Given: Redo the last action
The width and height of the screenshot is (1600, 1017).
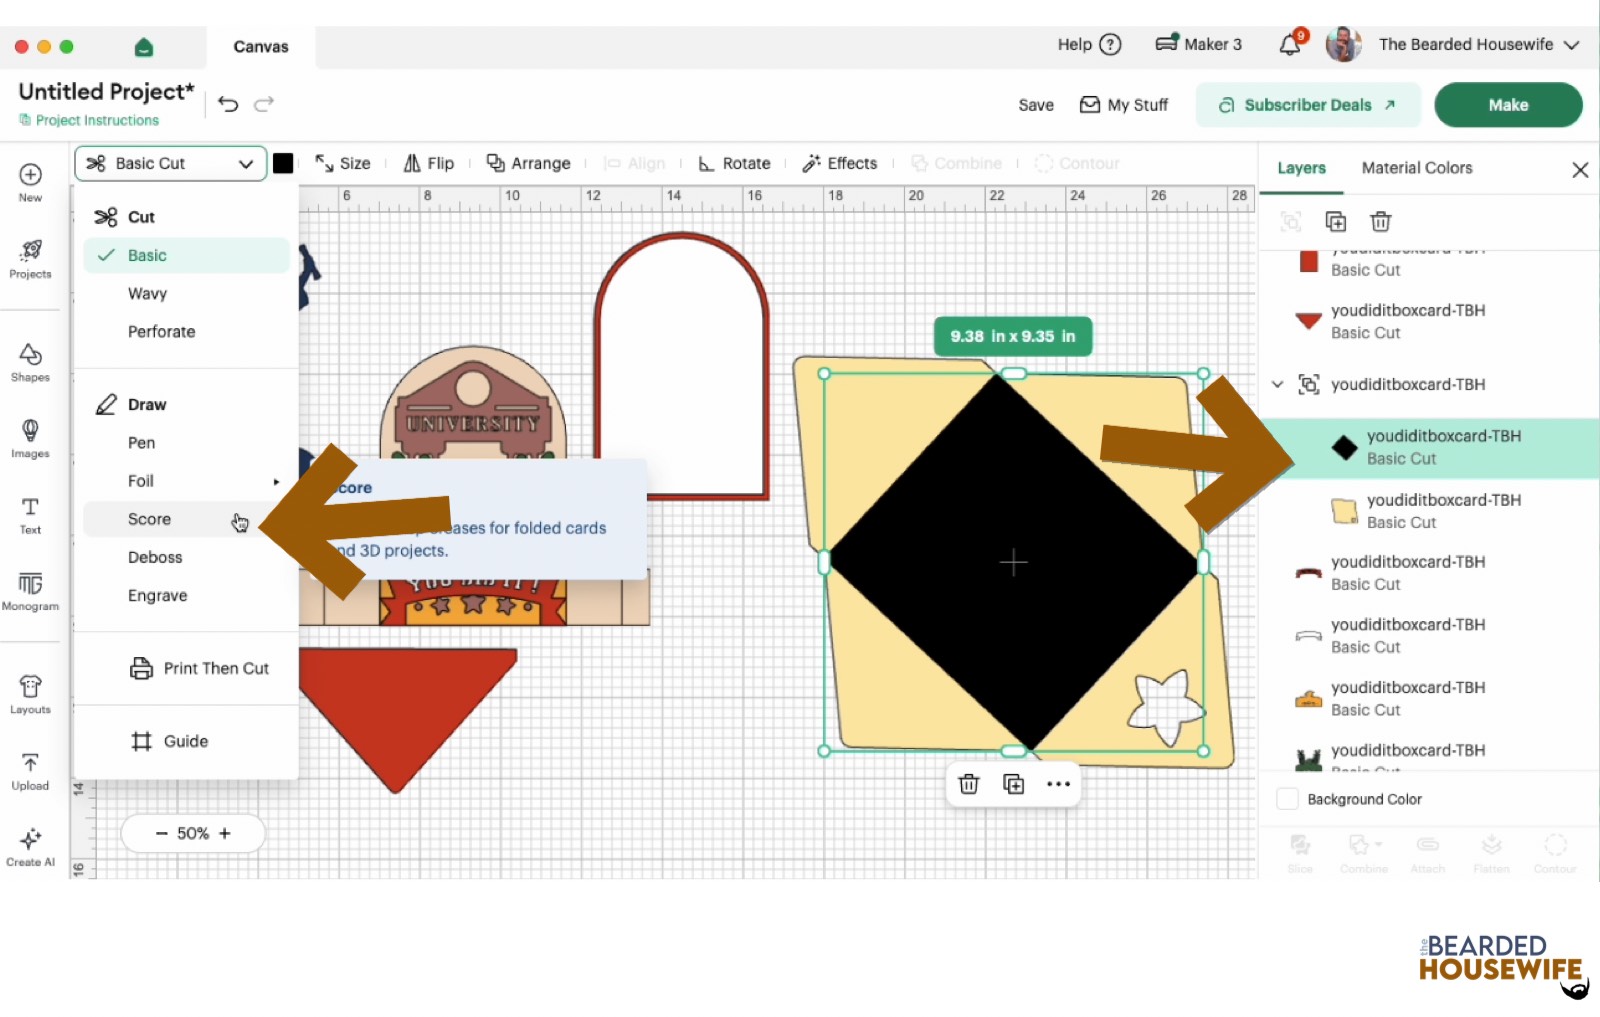Looking at the screenshot, I should [x=264, y=104].
